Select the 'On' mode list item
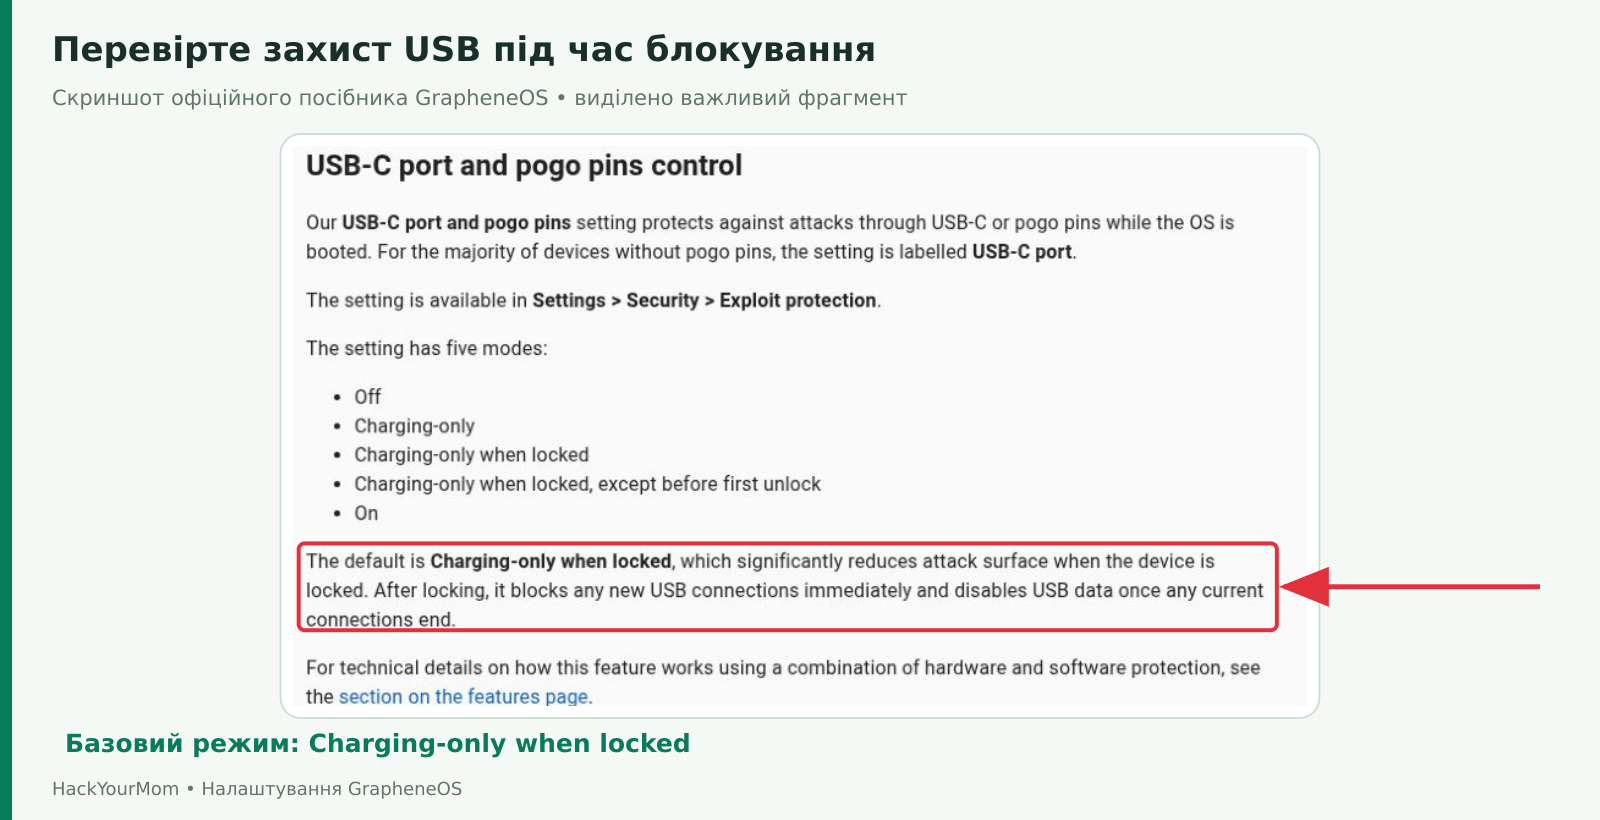Screen dimensions: 1600x820 366,513
